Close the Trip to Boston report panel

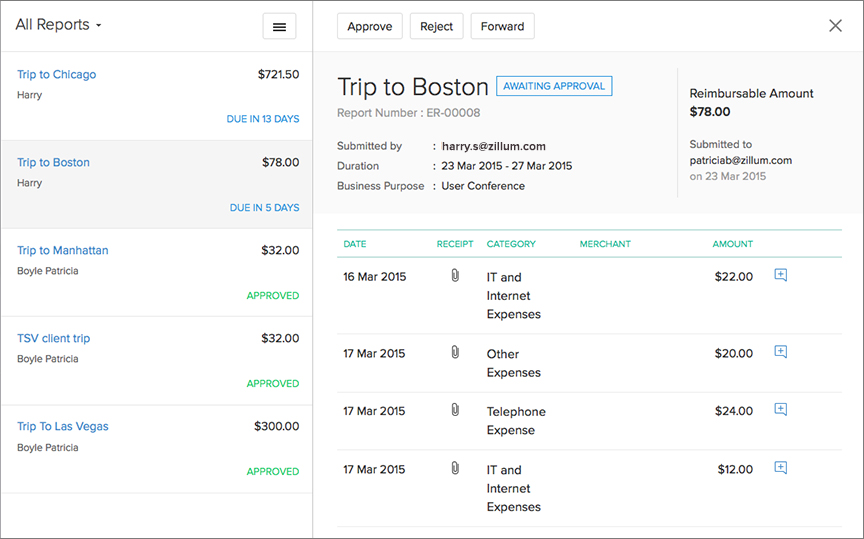836,26
